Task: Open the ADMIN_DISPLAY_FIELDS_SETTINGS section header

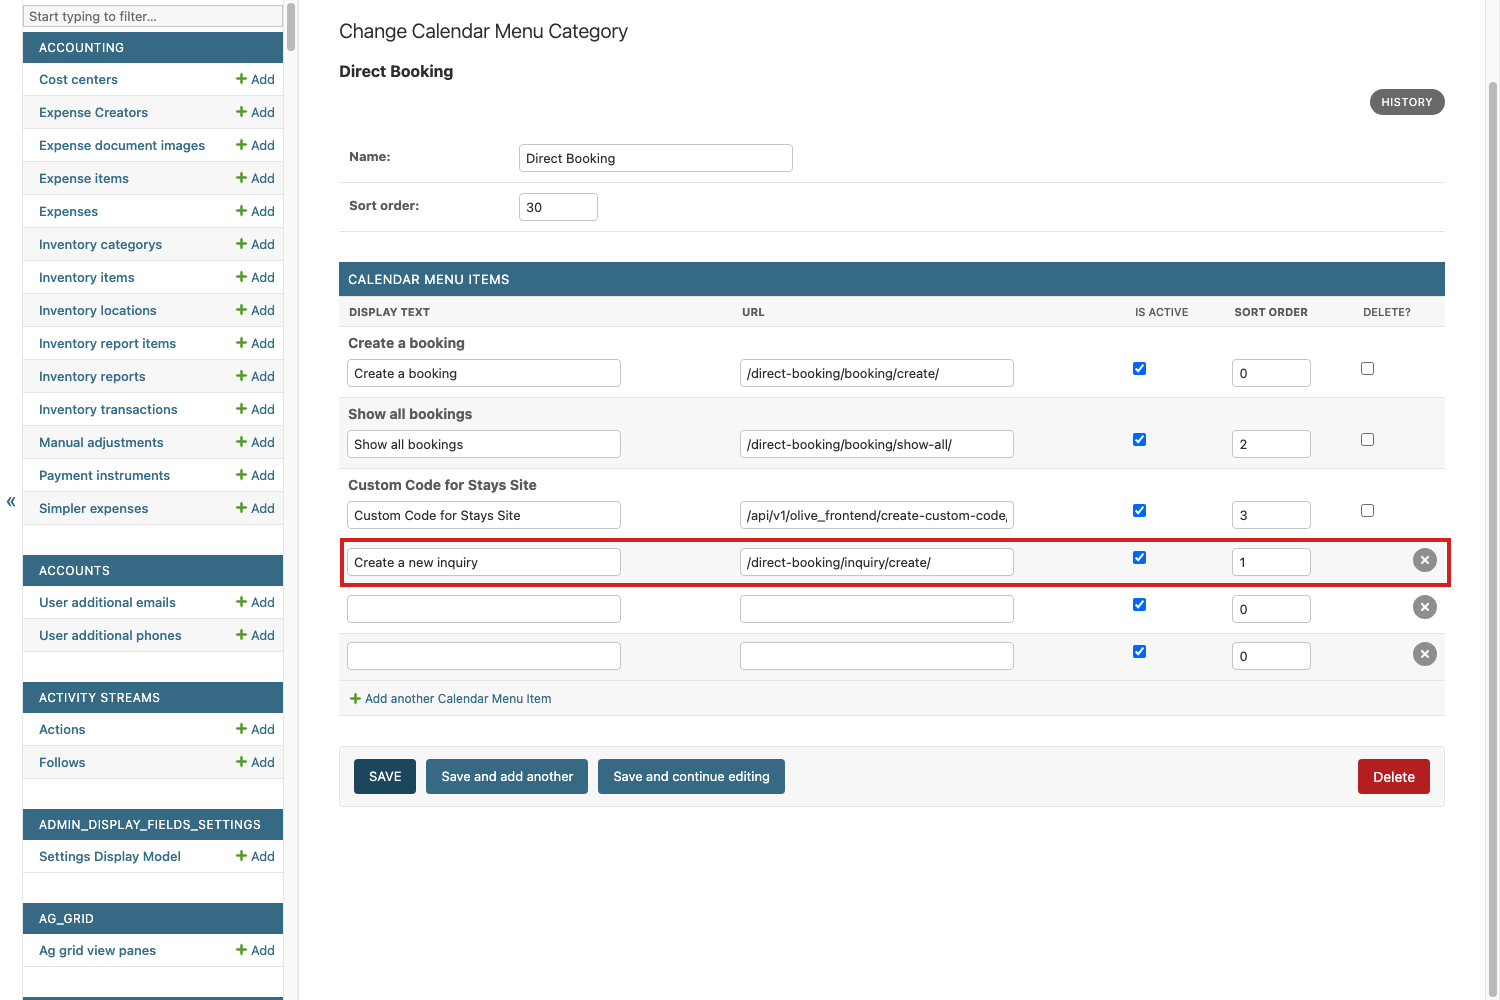Action: pyautogui.click(x=150, y=824)
